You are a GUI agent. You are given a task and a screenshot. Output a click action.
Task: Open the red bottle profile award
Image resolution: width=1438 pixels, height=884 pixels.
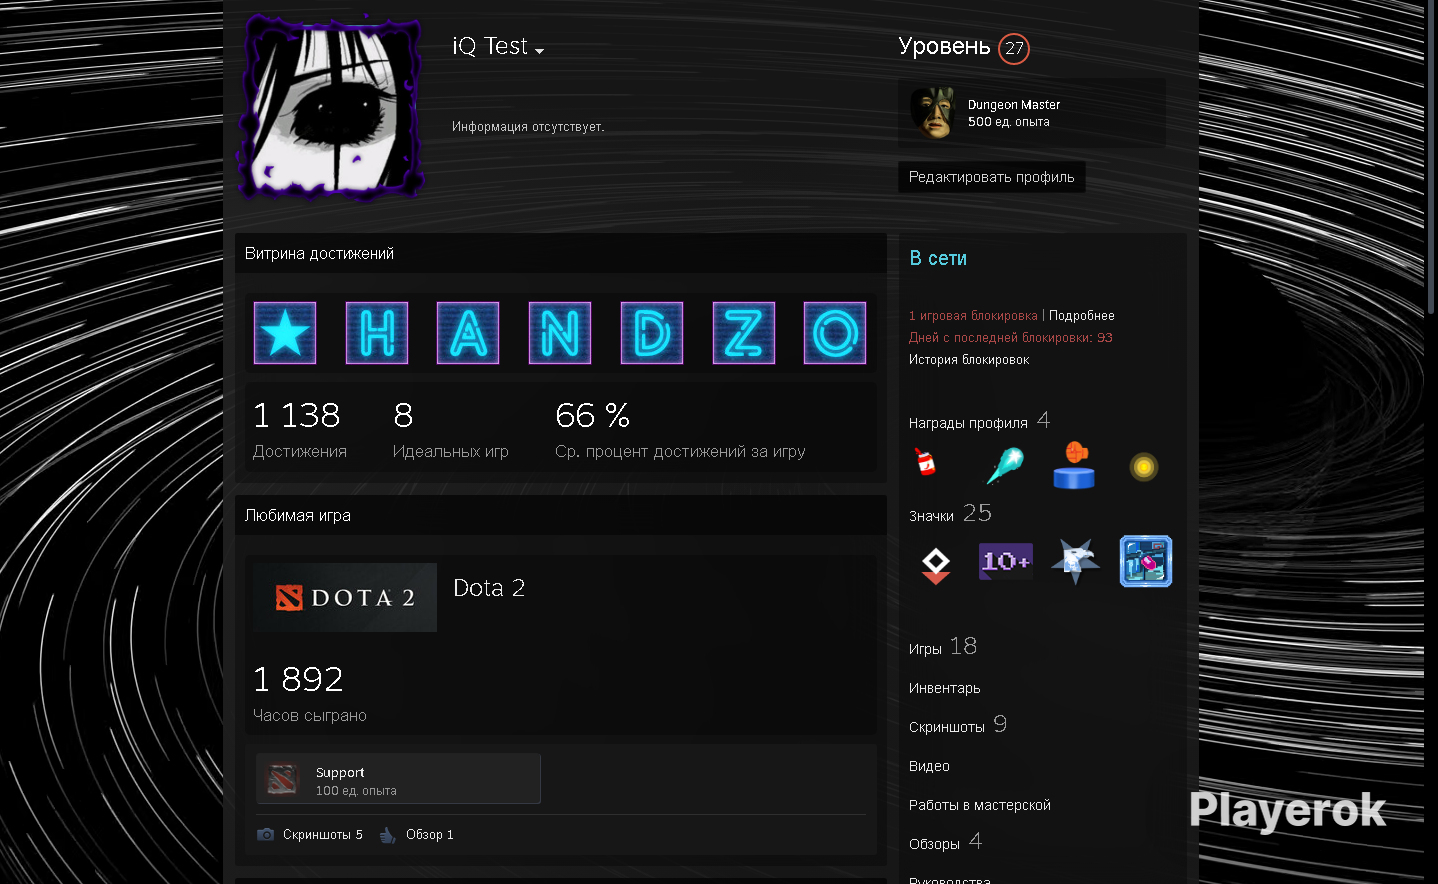pyautogui.click(x=926, y=463)
